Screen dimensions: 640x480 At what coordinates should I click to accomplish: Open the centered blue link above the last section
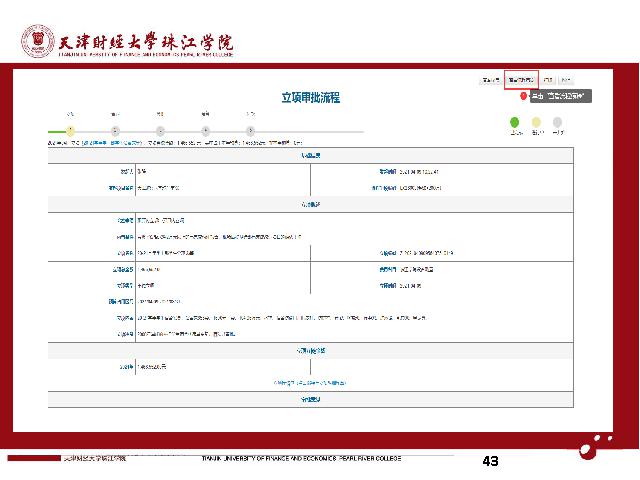[310, 383]
